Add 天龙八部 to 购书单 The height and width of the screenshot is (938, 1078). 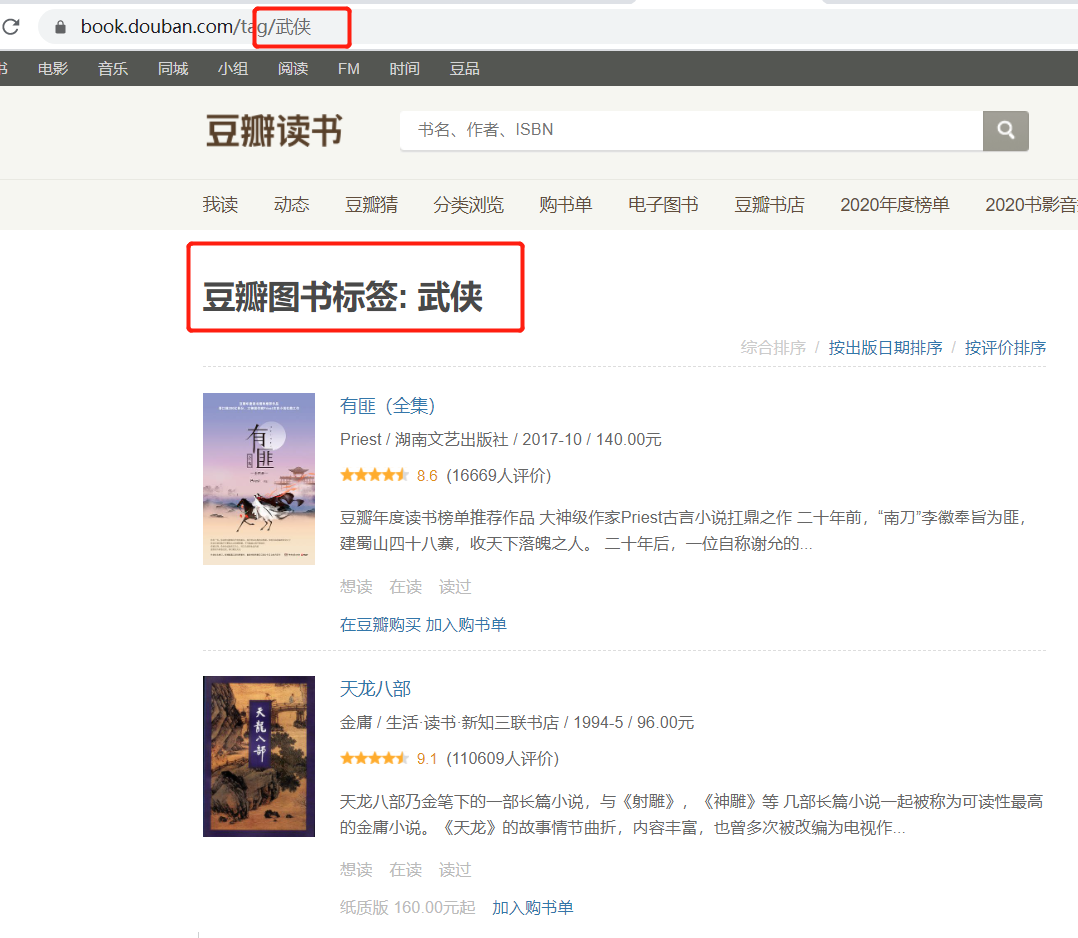pyautogui.click(x=533, y=908)
